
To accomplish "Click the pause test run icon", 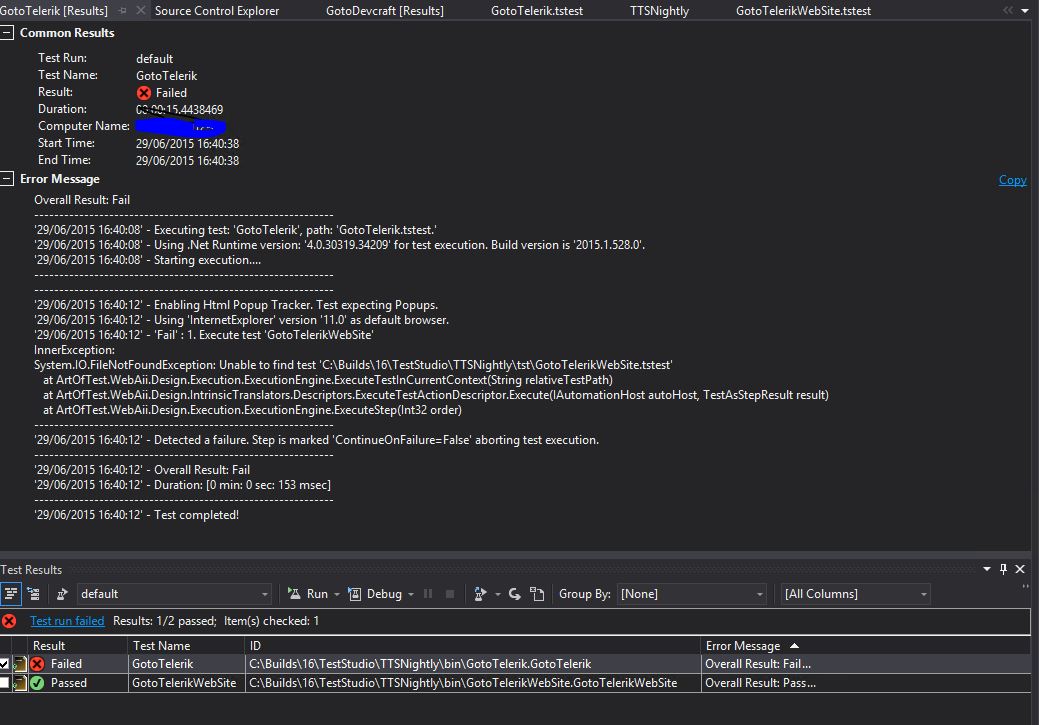I will [428, 594].
